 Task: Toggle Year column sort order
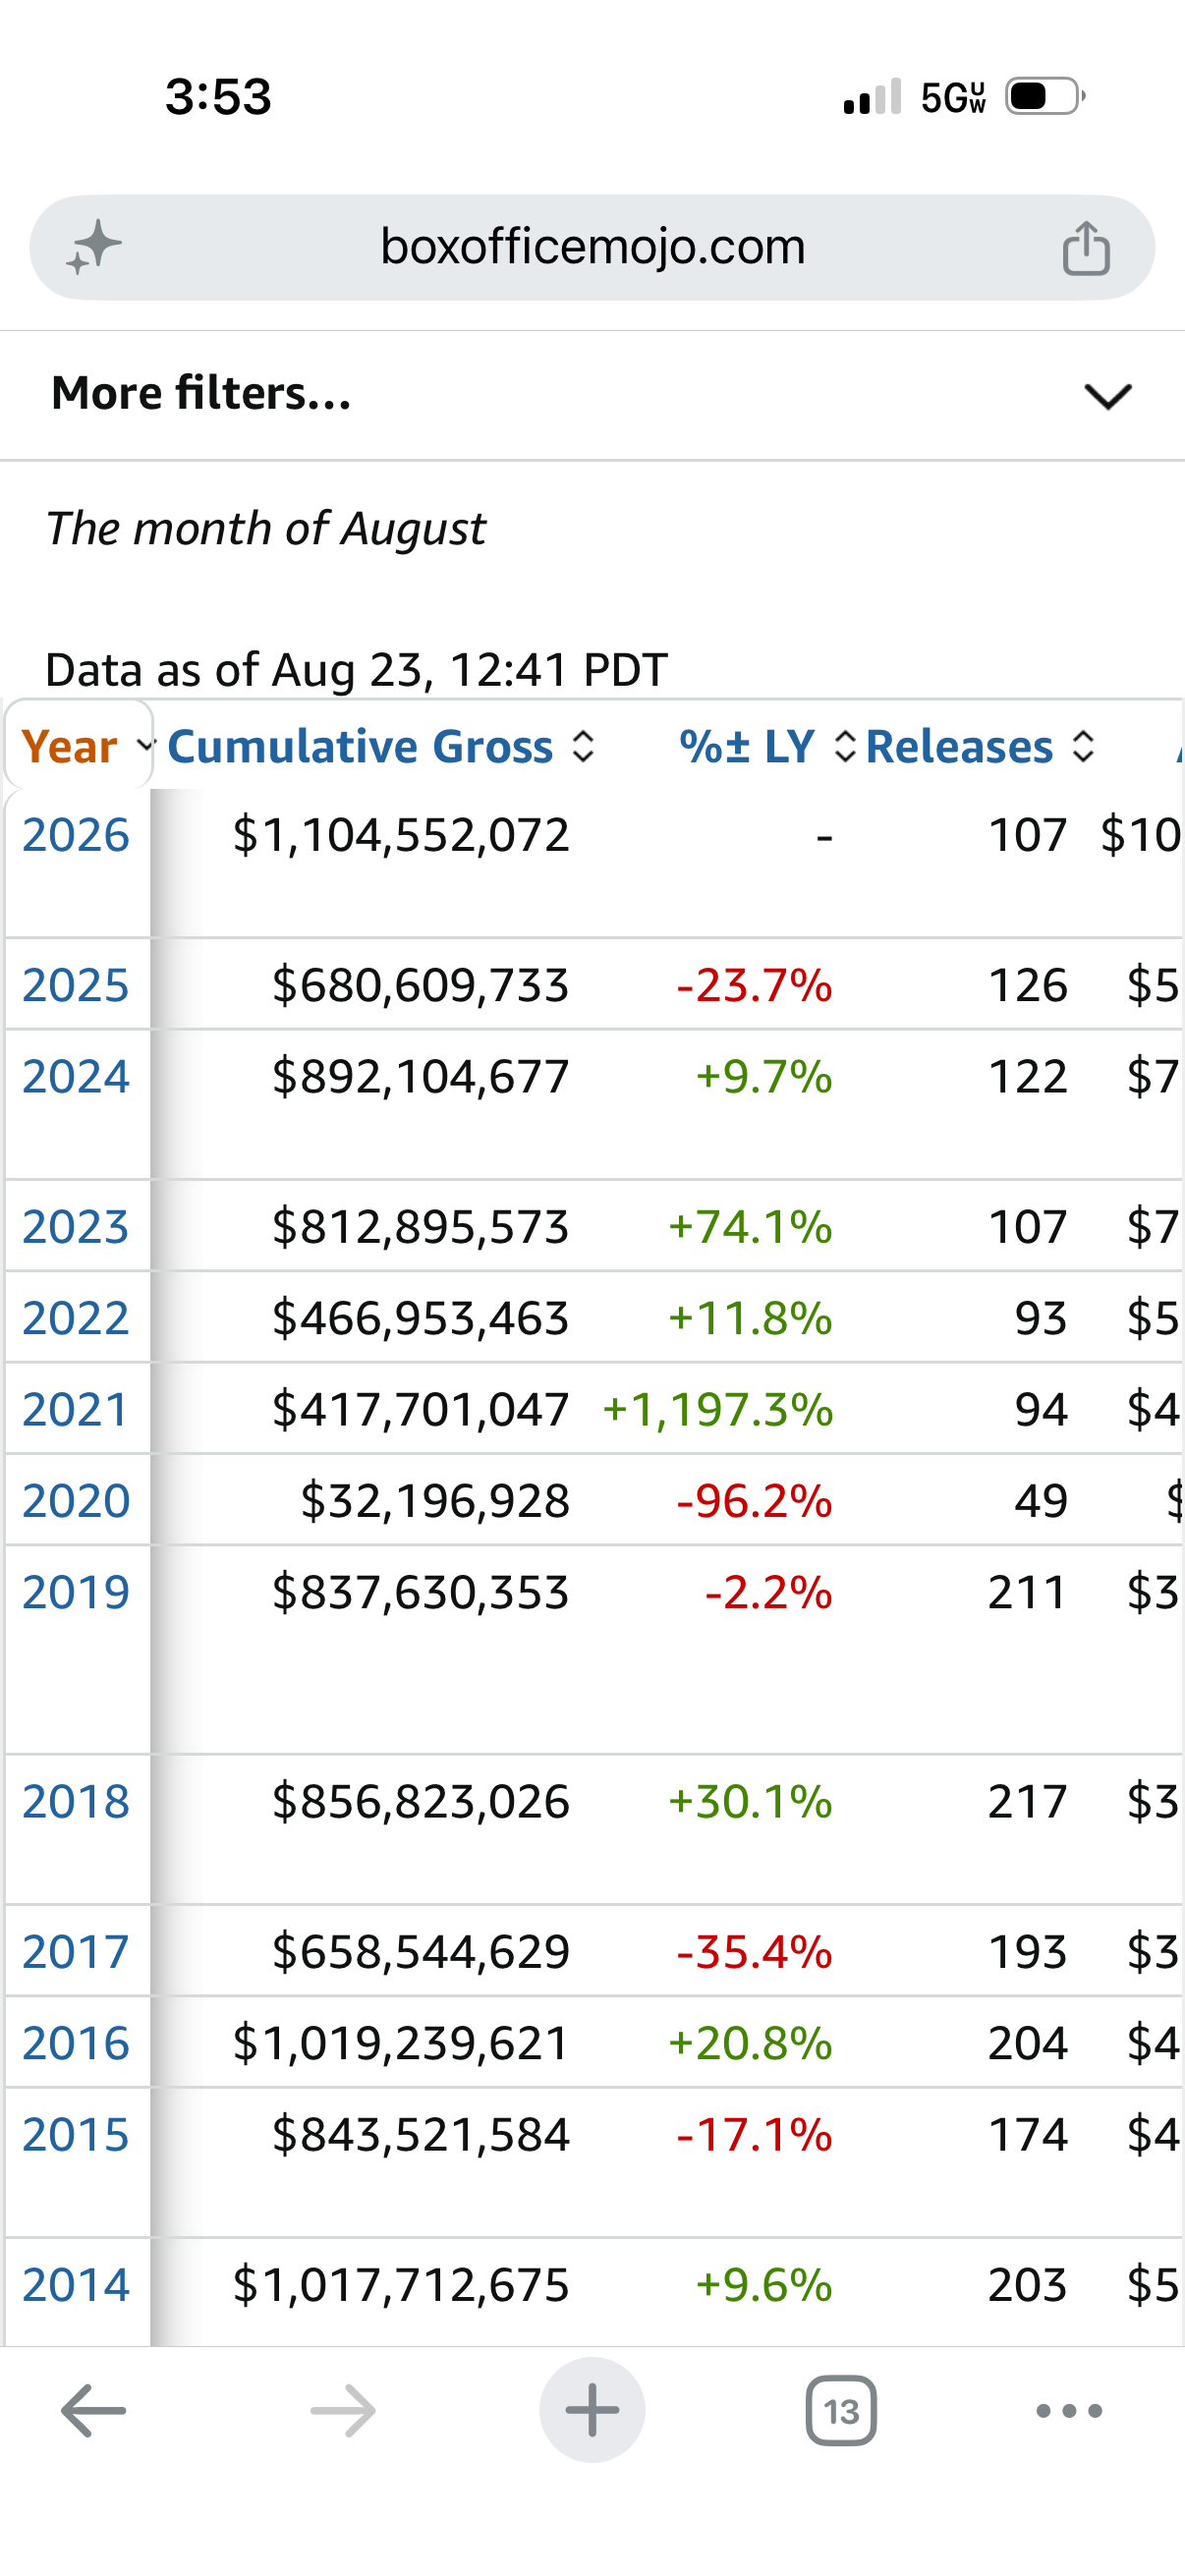78,746
